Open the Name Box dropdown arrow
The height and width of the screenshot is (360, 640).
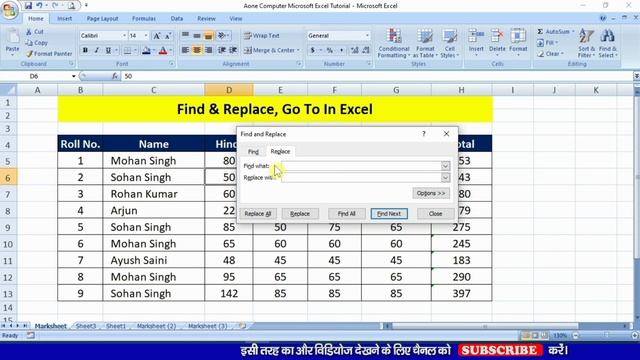pyautogui.click(x=73, y=76)
